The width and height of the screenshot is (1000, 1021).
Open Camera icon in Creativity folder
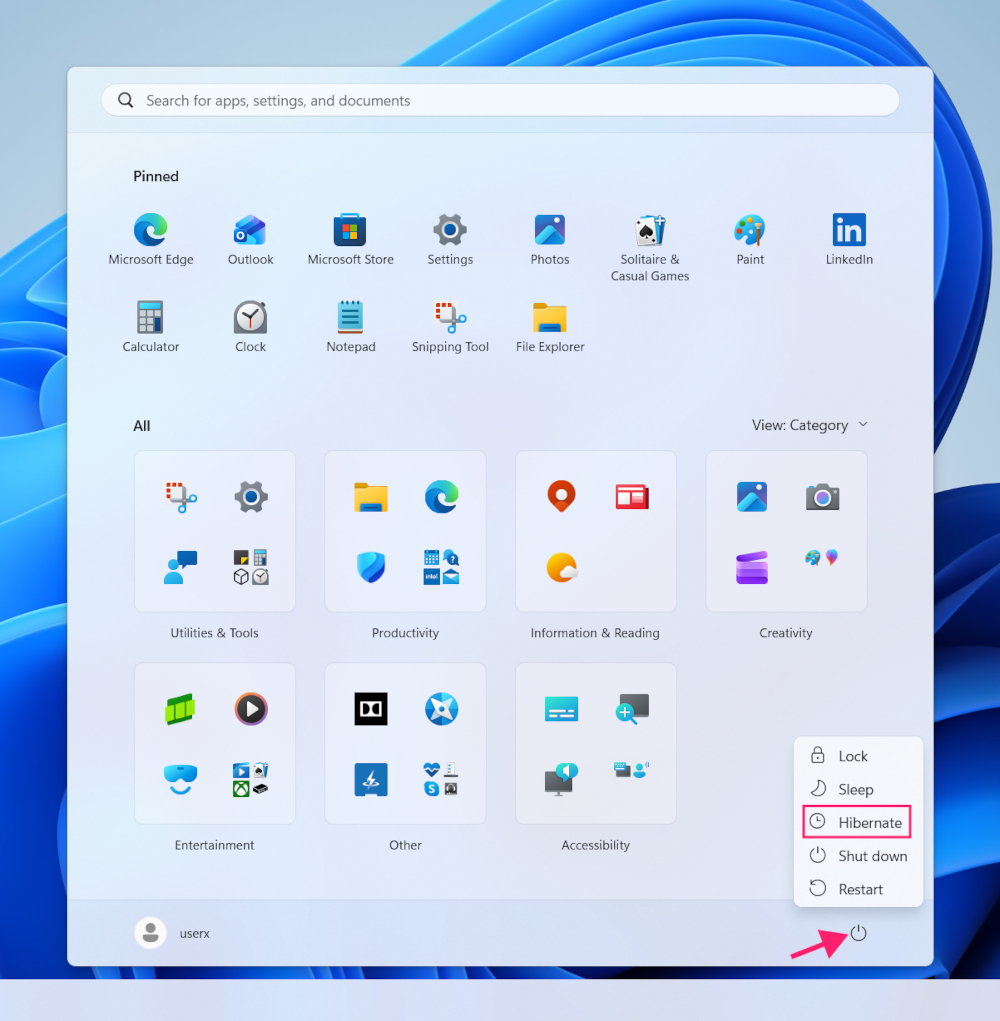point(822,497)
